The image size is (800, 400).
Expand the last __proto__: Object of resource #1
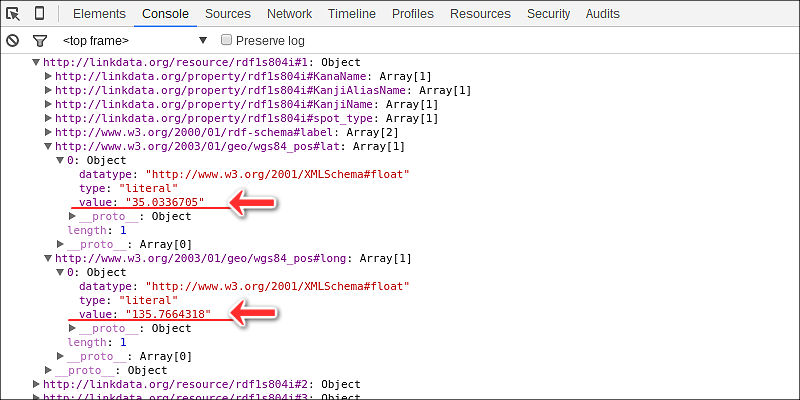48,369
